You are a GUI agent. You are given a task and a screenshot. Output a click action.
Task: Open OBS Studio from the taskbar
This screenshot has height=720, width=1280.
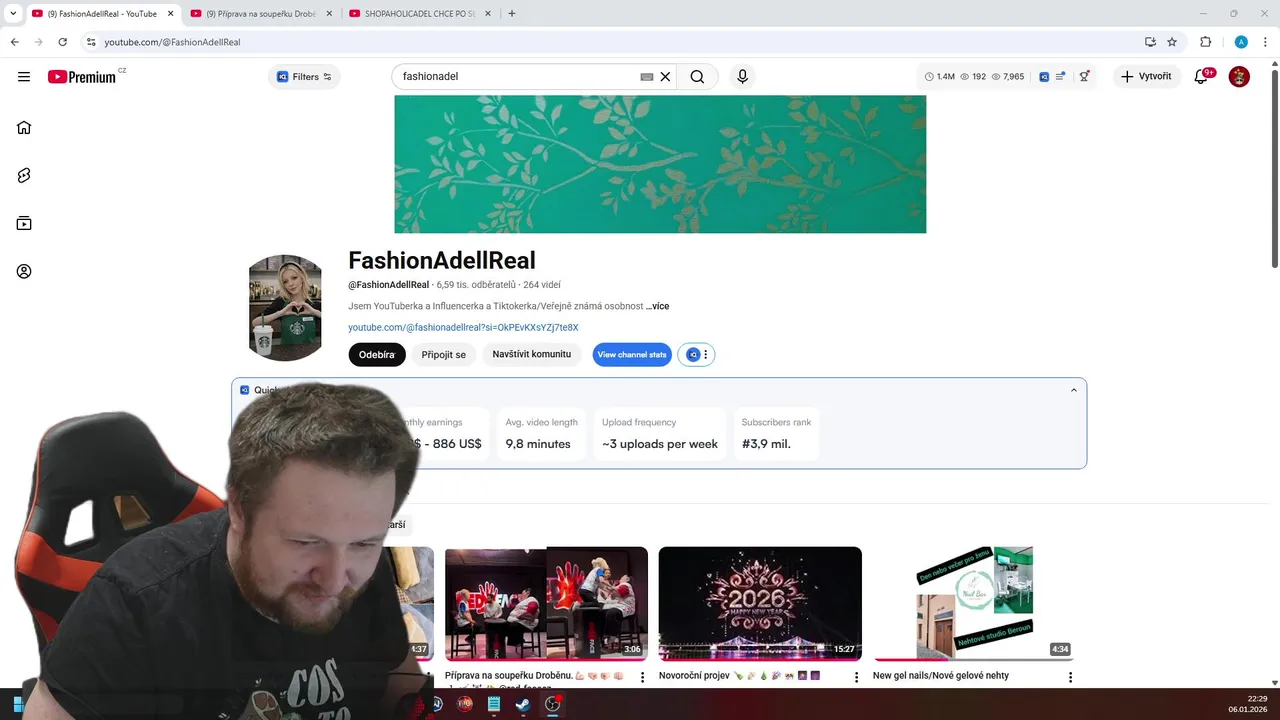click(551, 704)
